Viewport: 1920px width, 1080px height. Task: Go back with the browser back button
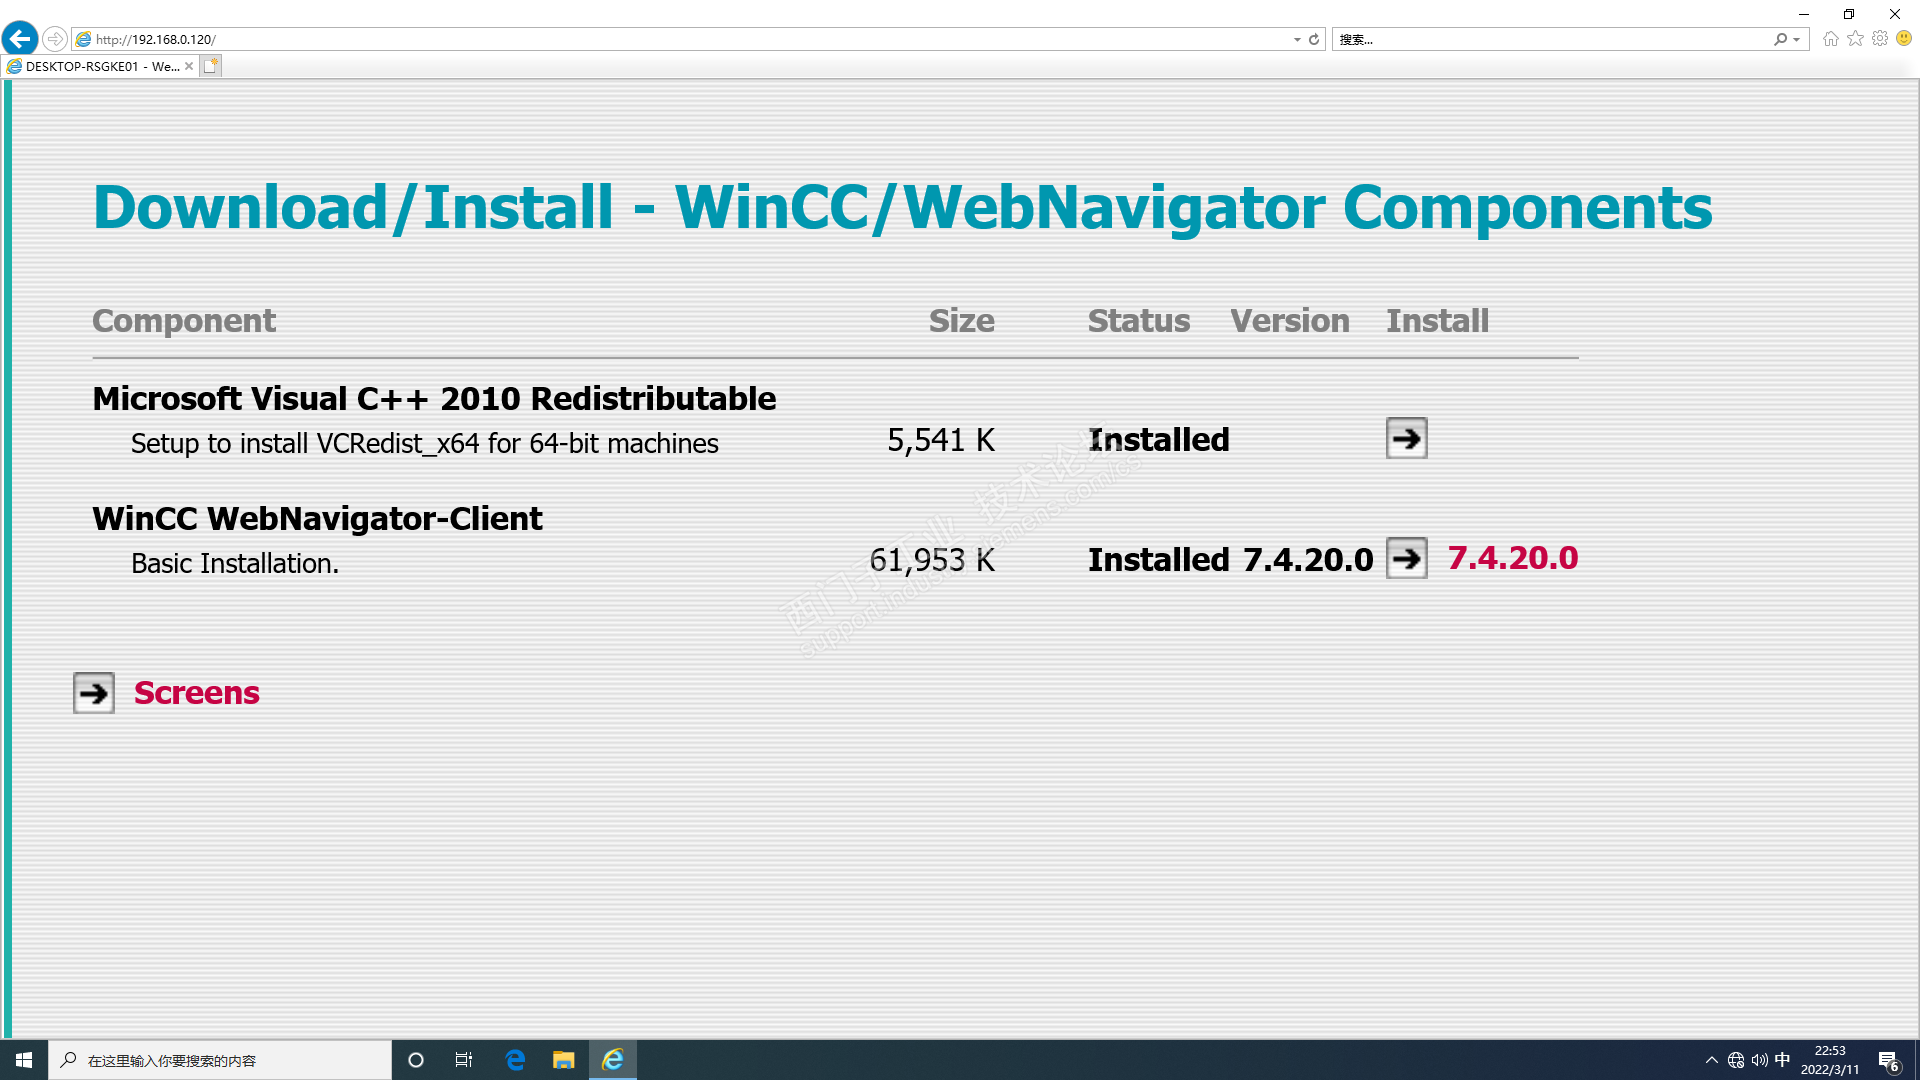(20, 39)
